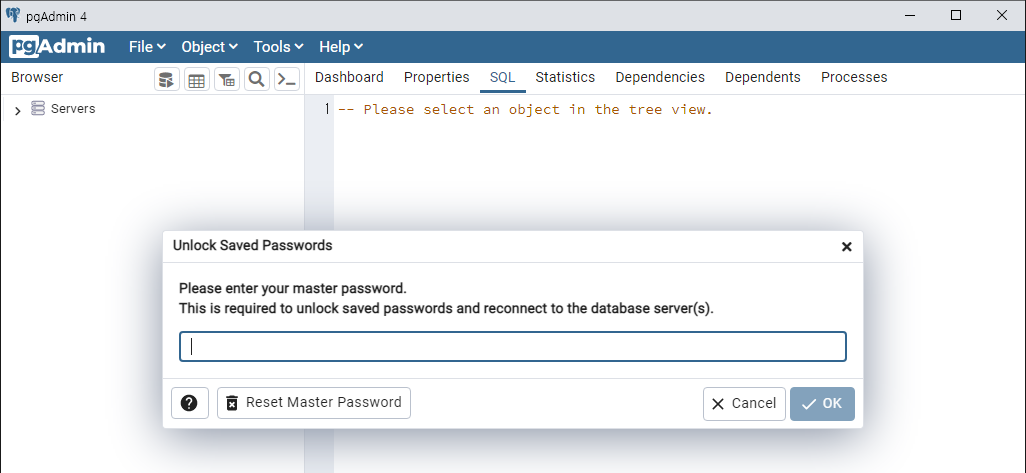Click the pgAdmin logo in header
This screenshot has height=473, width=1026.
point(57,47)
